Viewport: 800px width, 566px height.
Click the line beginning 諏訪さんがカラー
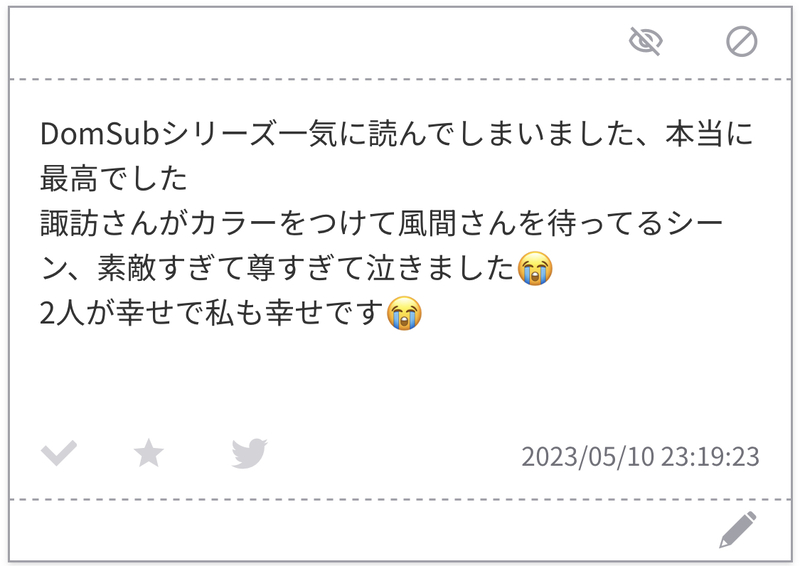pos(382,224)
